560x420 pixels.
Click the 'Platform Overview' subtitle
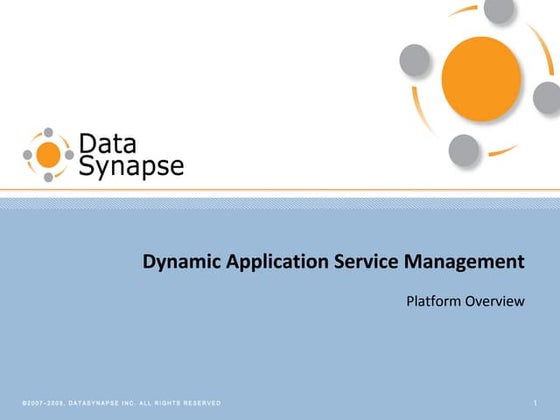(465, 301)
